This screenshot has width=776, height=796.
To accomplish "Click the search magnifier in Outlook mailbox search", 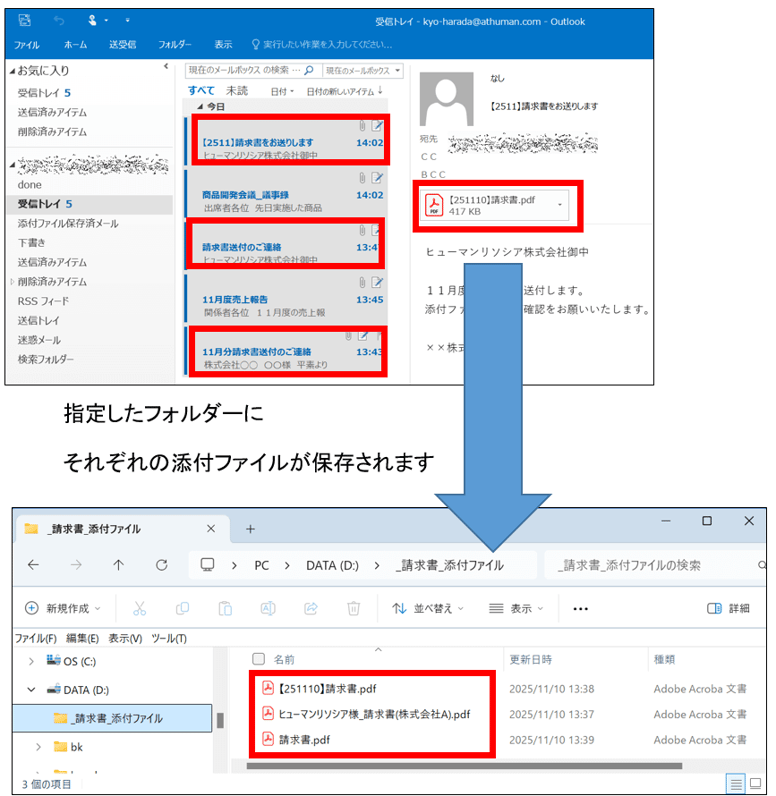I will 309,70.
